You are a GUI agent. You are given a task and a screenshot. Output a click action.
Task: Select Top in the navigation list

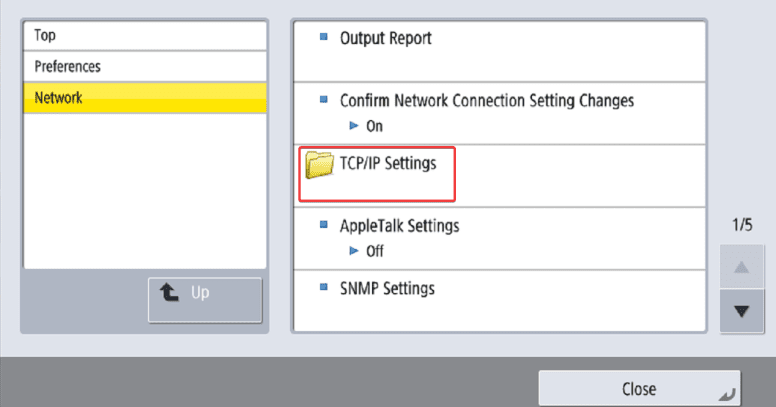(145, 35)
